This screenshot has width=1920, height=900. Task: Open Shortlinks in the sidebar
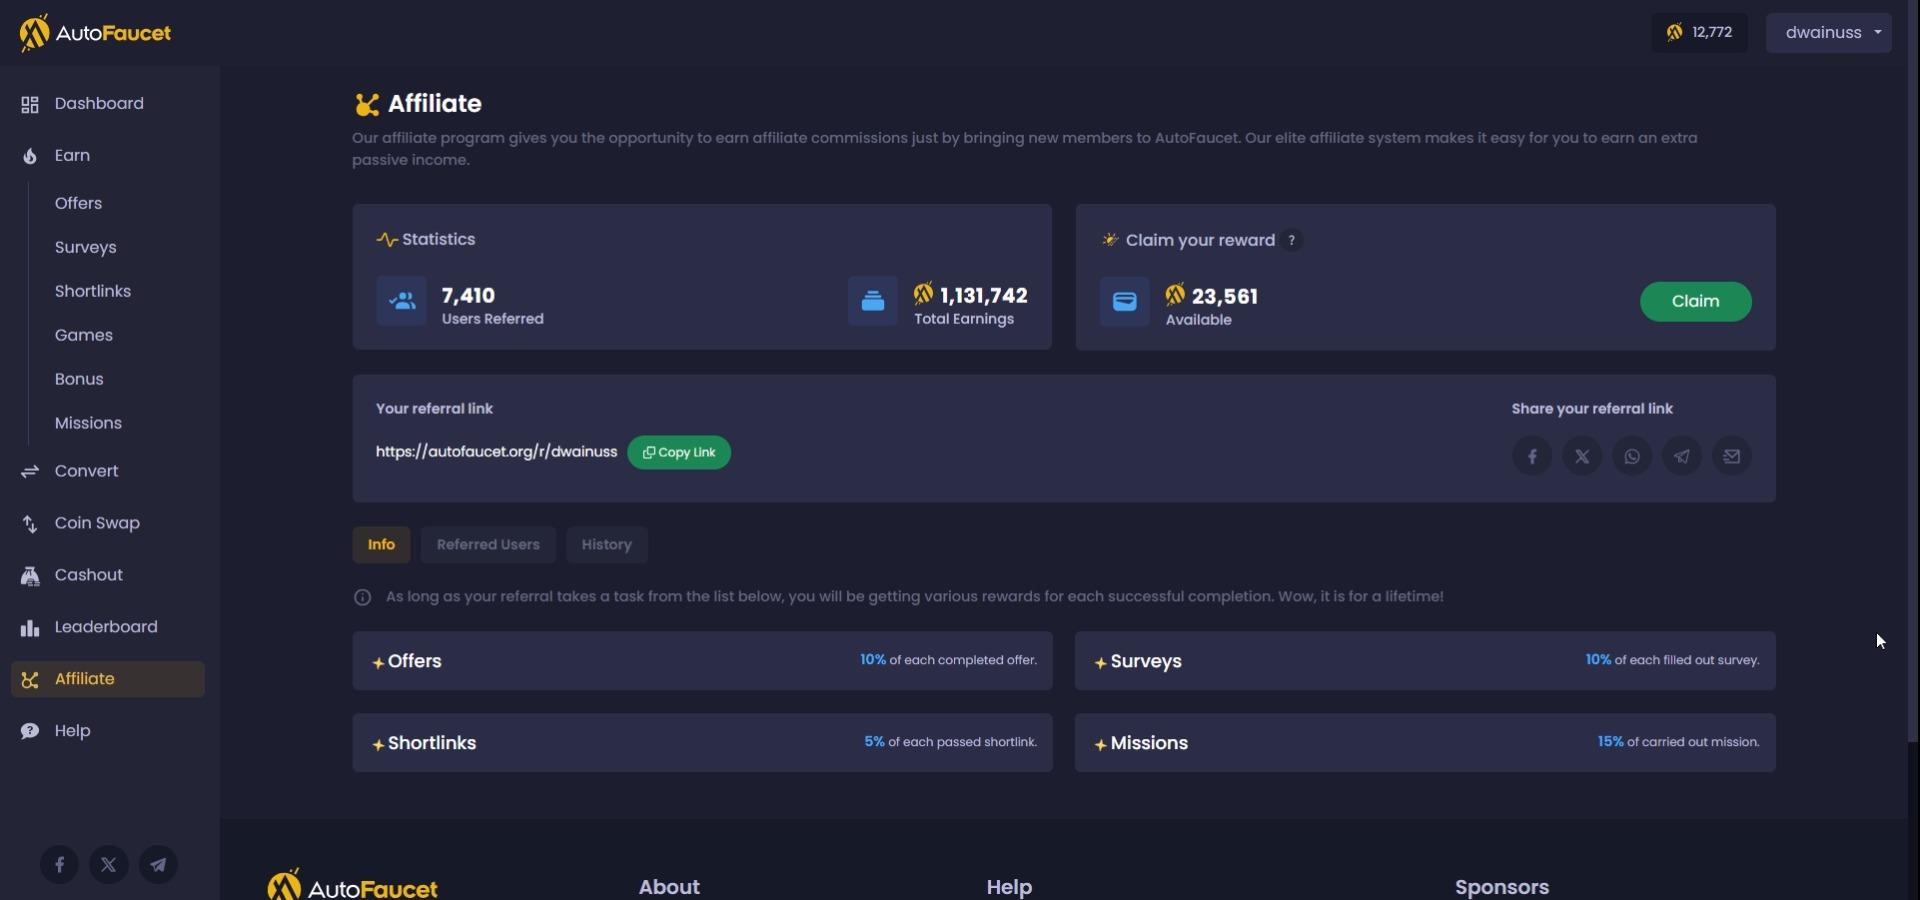pos(93,292)
